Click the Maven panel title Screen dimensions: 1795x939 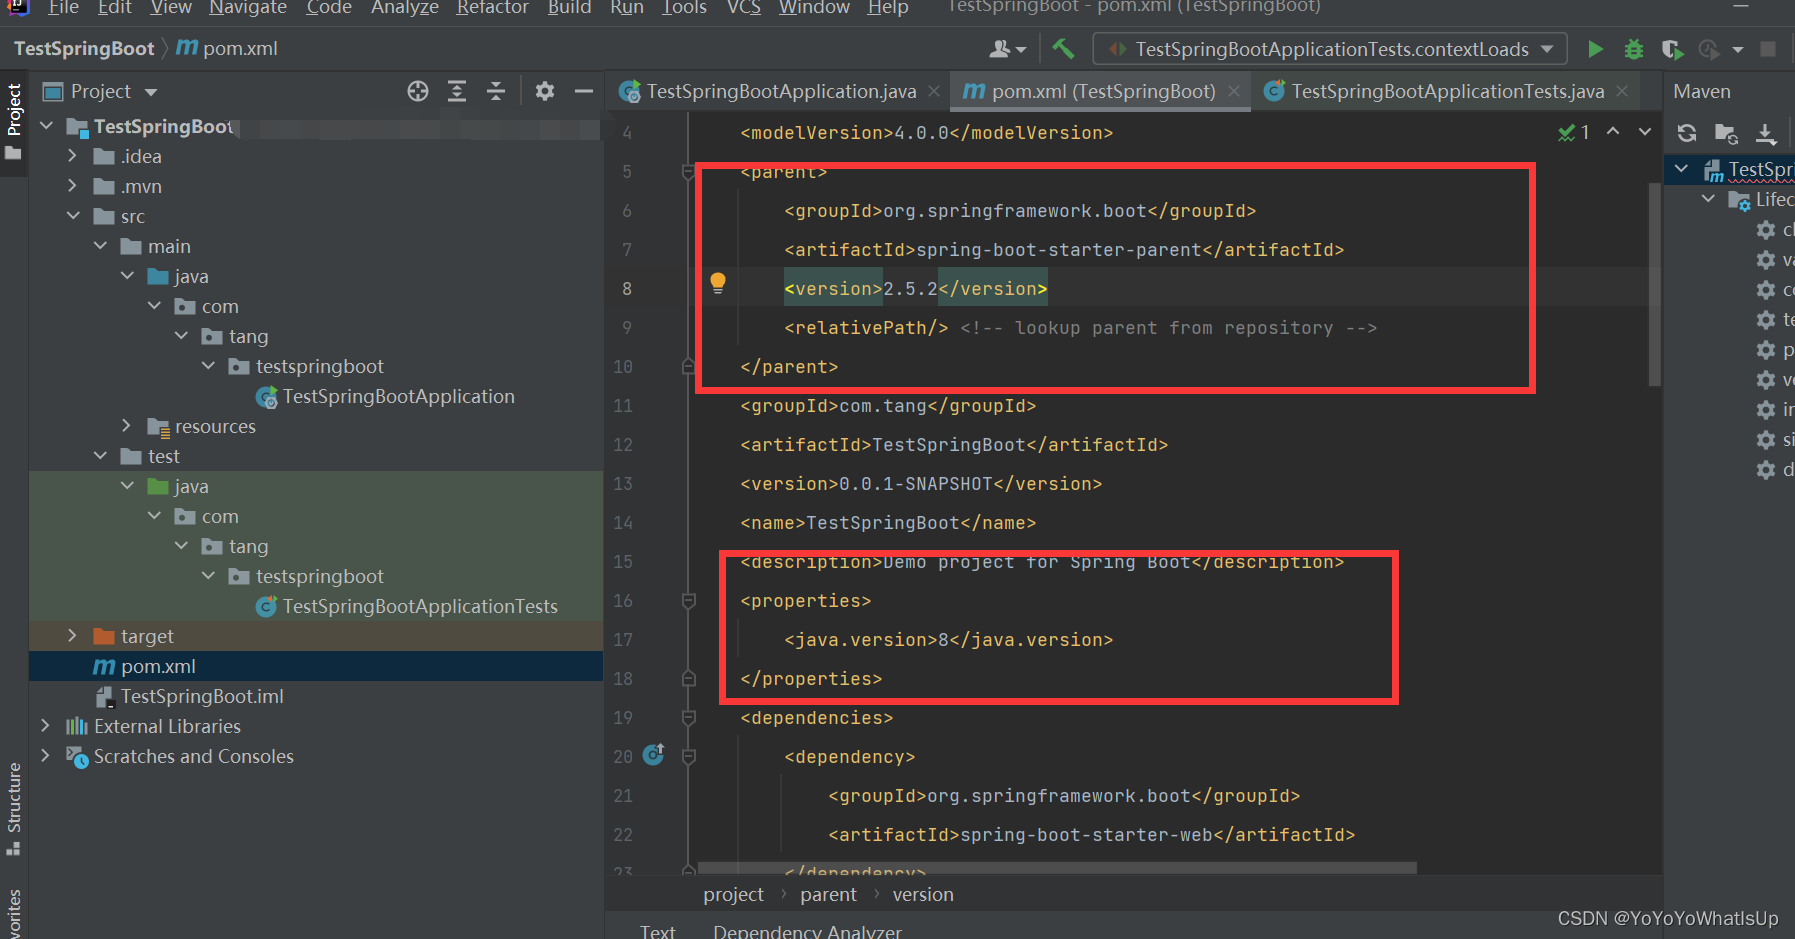1702,92
